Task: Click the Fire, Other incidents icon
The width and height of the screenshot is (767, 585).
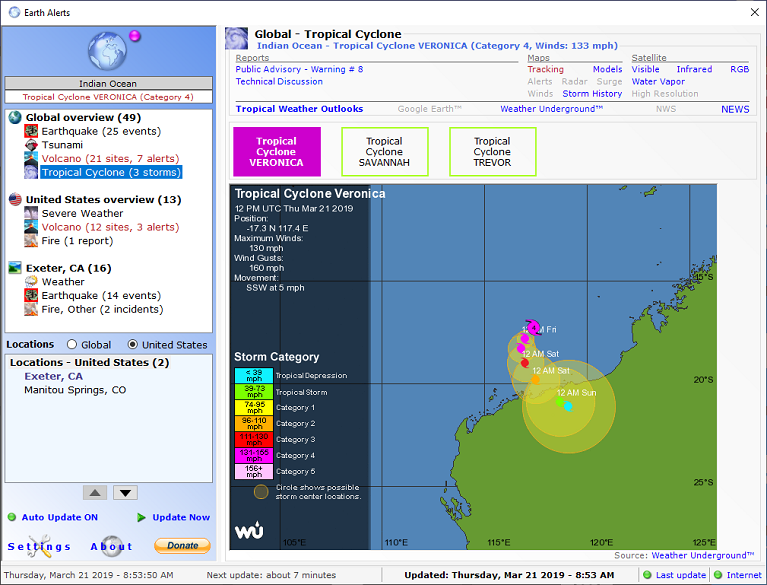Action: tap(31, 309)
